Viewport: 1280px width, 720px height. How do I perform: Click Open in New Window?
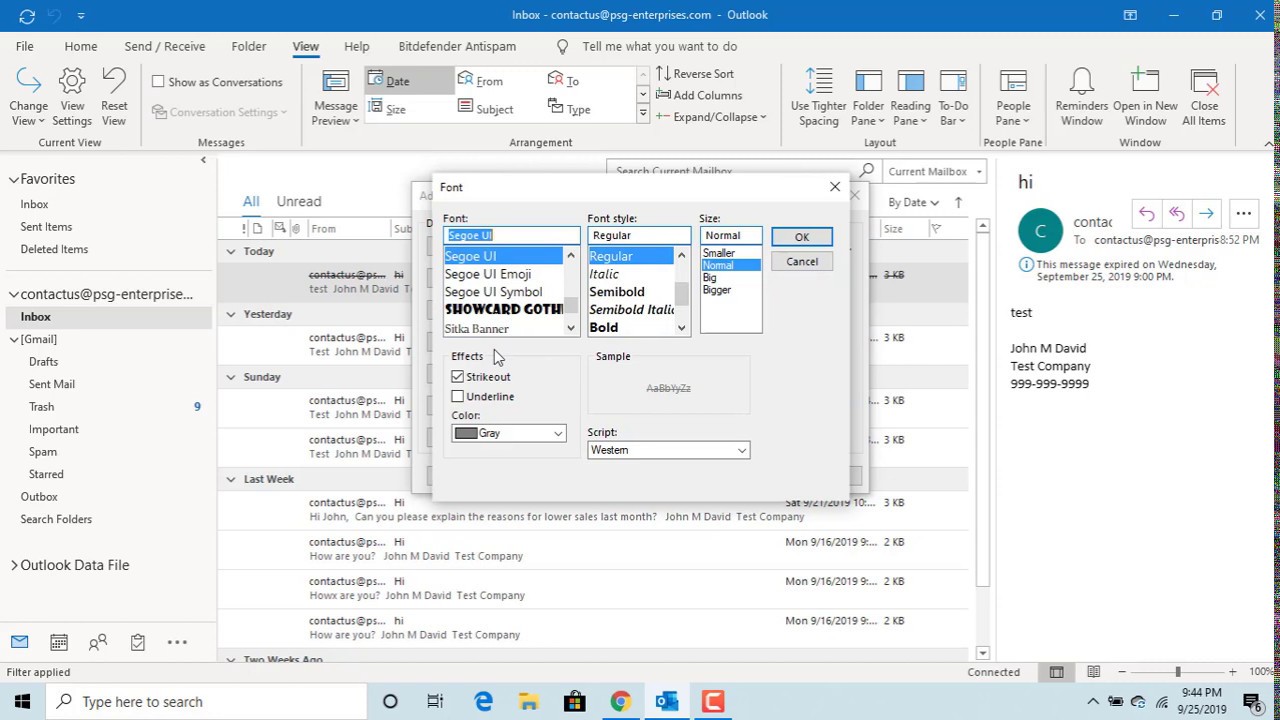(x=1145, y=97)
